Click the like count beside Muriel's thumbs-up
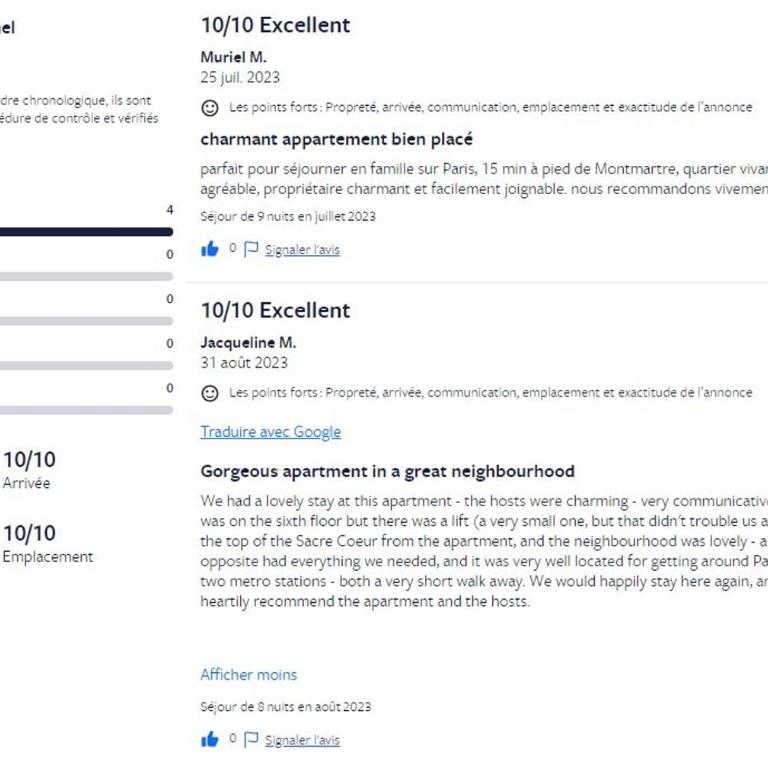Screen dimensions: 768x768 tap(233, 248)
